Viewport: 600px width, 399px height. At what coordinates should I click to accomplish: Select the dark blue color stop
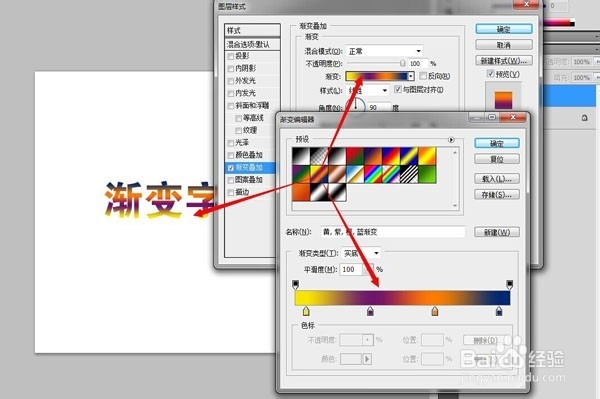point(499,311)
